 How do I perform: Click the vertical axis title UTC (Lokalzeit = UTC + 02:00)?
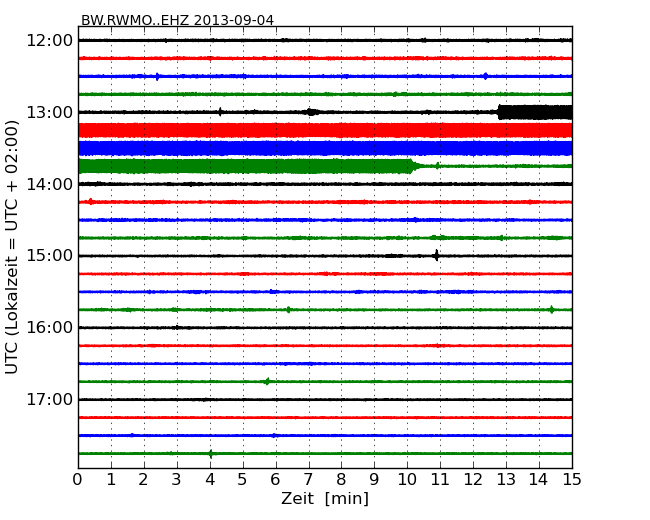(x=12, y=247)
